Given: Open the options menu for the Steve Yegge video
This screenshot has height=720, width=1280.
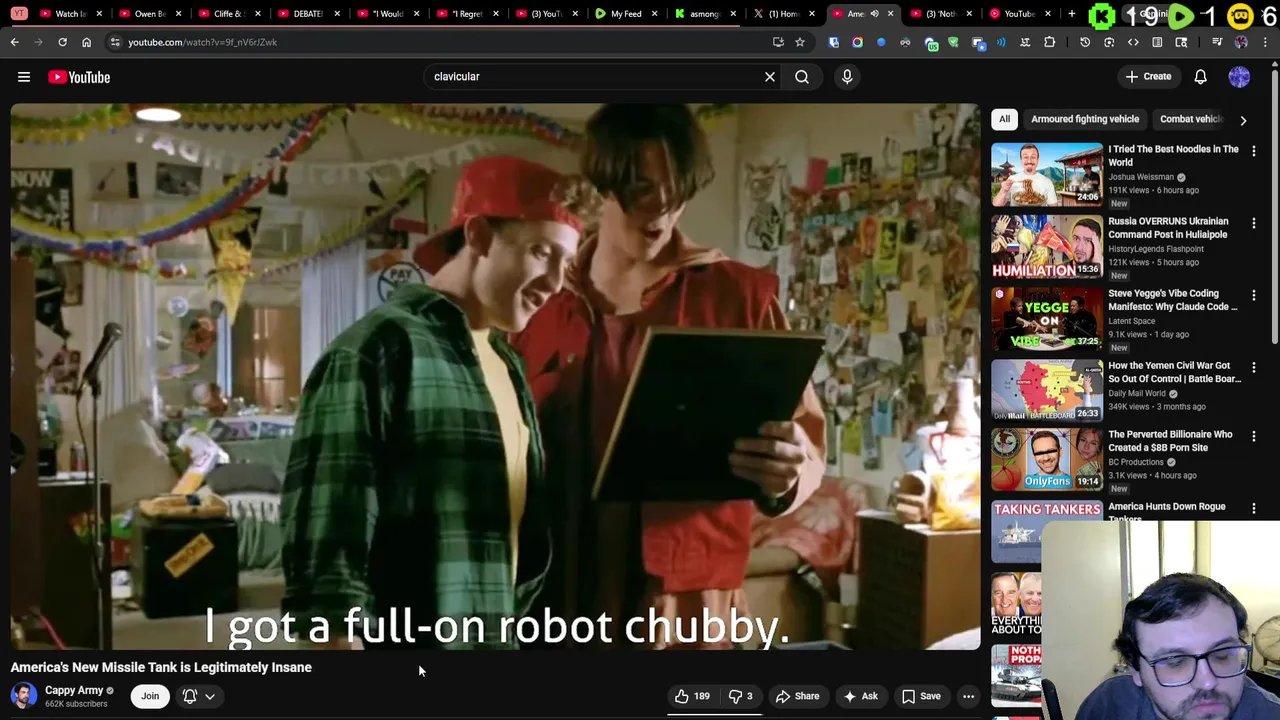Looking at the screenshot, I should pyautogui.click(x=1254, y=295).
